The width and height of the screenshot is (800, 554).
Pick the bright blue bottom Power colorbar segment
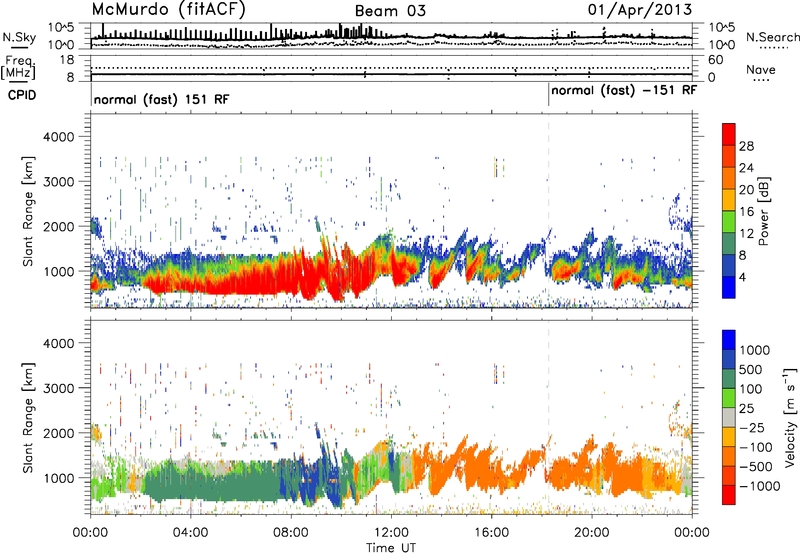(x=729, y=287)
